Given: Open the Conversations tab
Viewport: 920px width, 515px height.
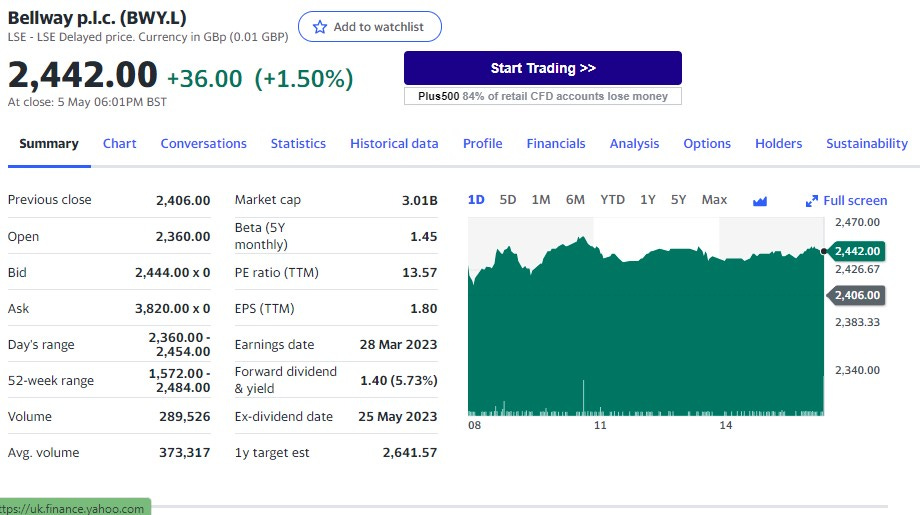Looking at the screenshot, I should click(x=204, y=144).
